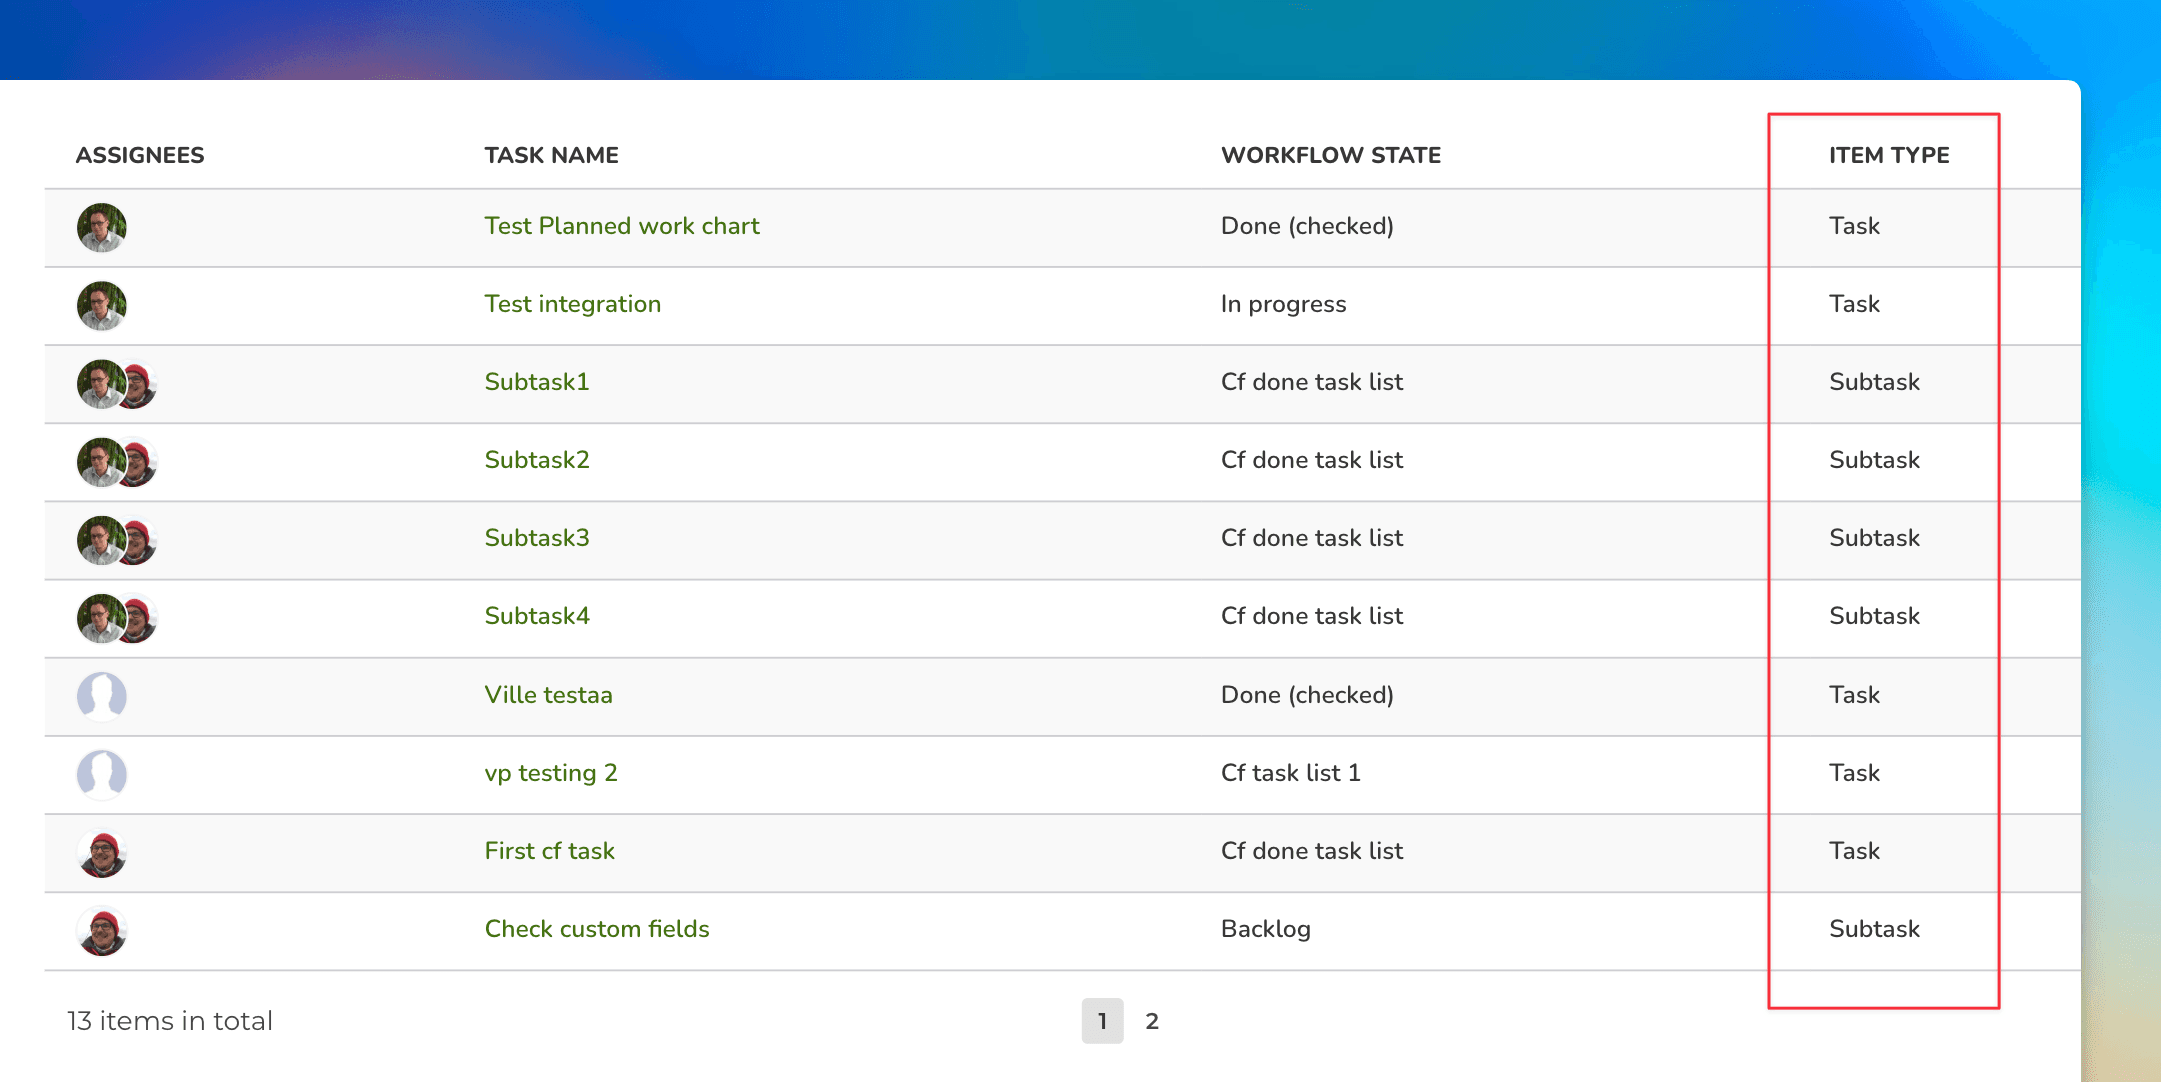Screen dimensions: 2161x1082
Task: Click the Workflow State column header
Action: click(x=1330, y=155)
